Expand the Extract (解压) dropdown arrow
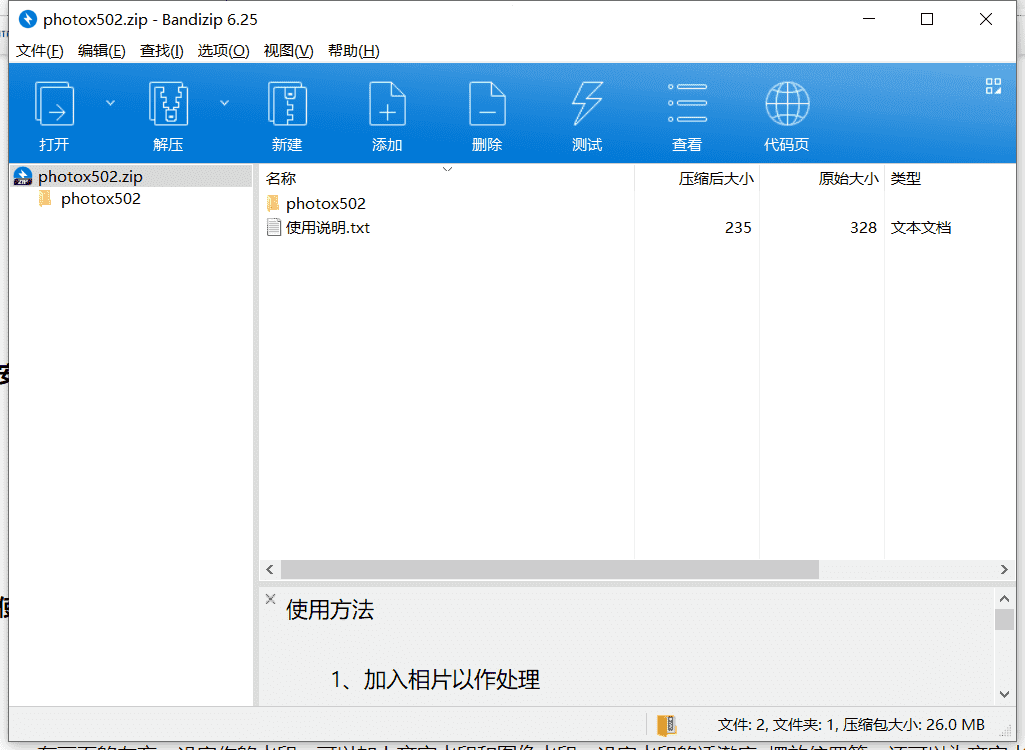The image size is (1025, 750). (224, 103)
